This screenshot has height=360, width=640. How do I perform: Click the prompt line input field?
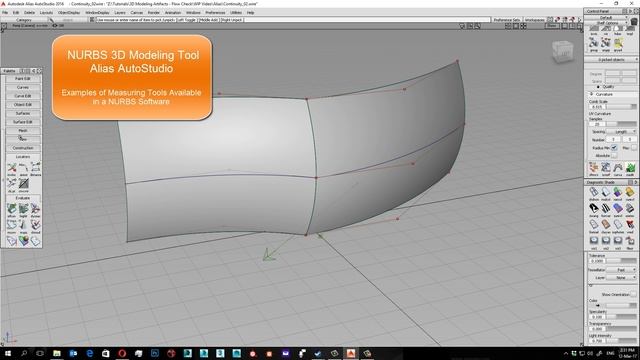(293, 20)
